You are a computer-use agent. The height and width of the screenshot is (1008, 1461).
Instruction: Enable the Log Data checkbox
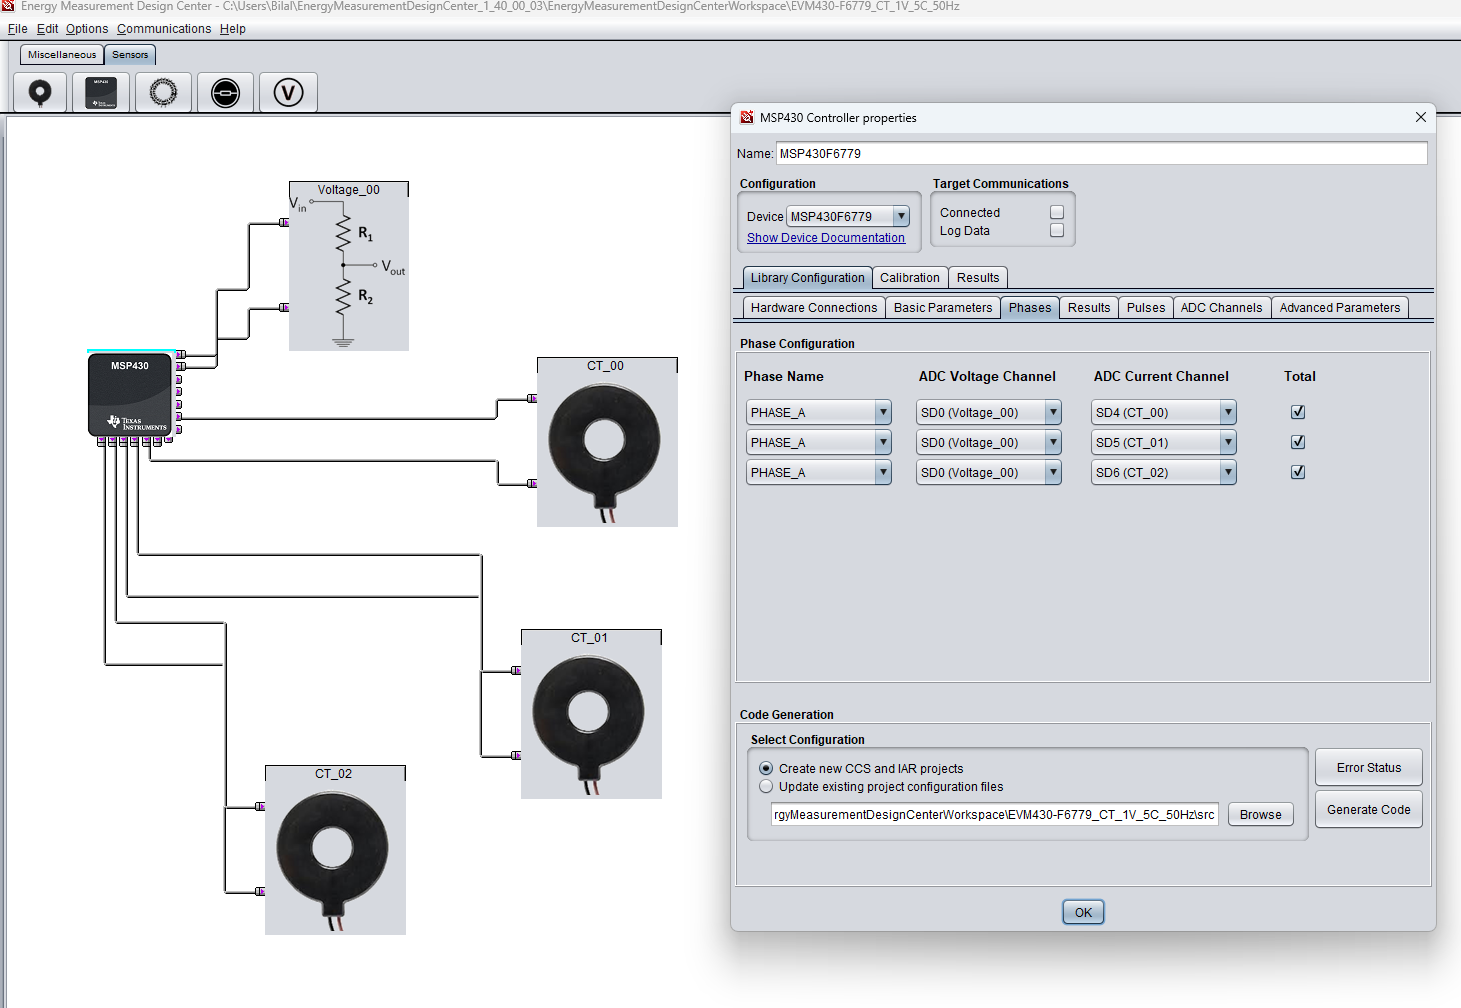tap(1056, 230)
